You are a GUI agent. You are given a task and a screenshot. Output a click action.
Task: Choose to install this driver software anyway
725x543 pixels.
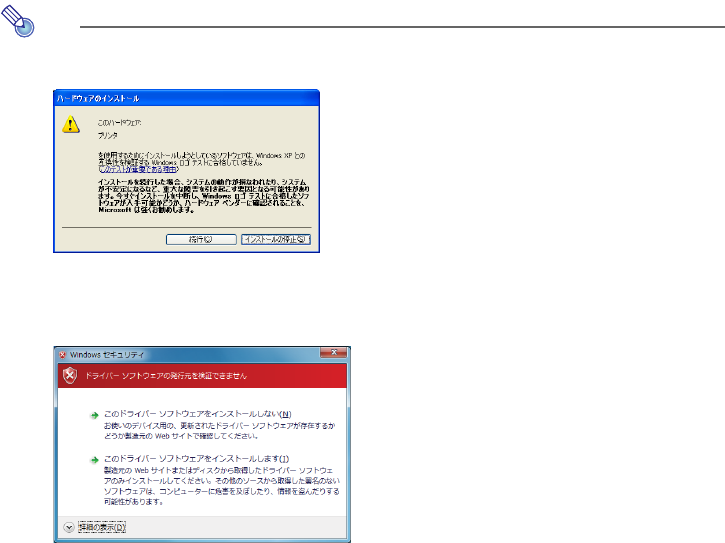click(196, 458)
